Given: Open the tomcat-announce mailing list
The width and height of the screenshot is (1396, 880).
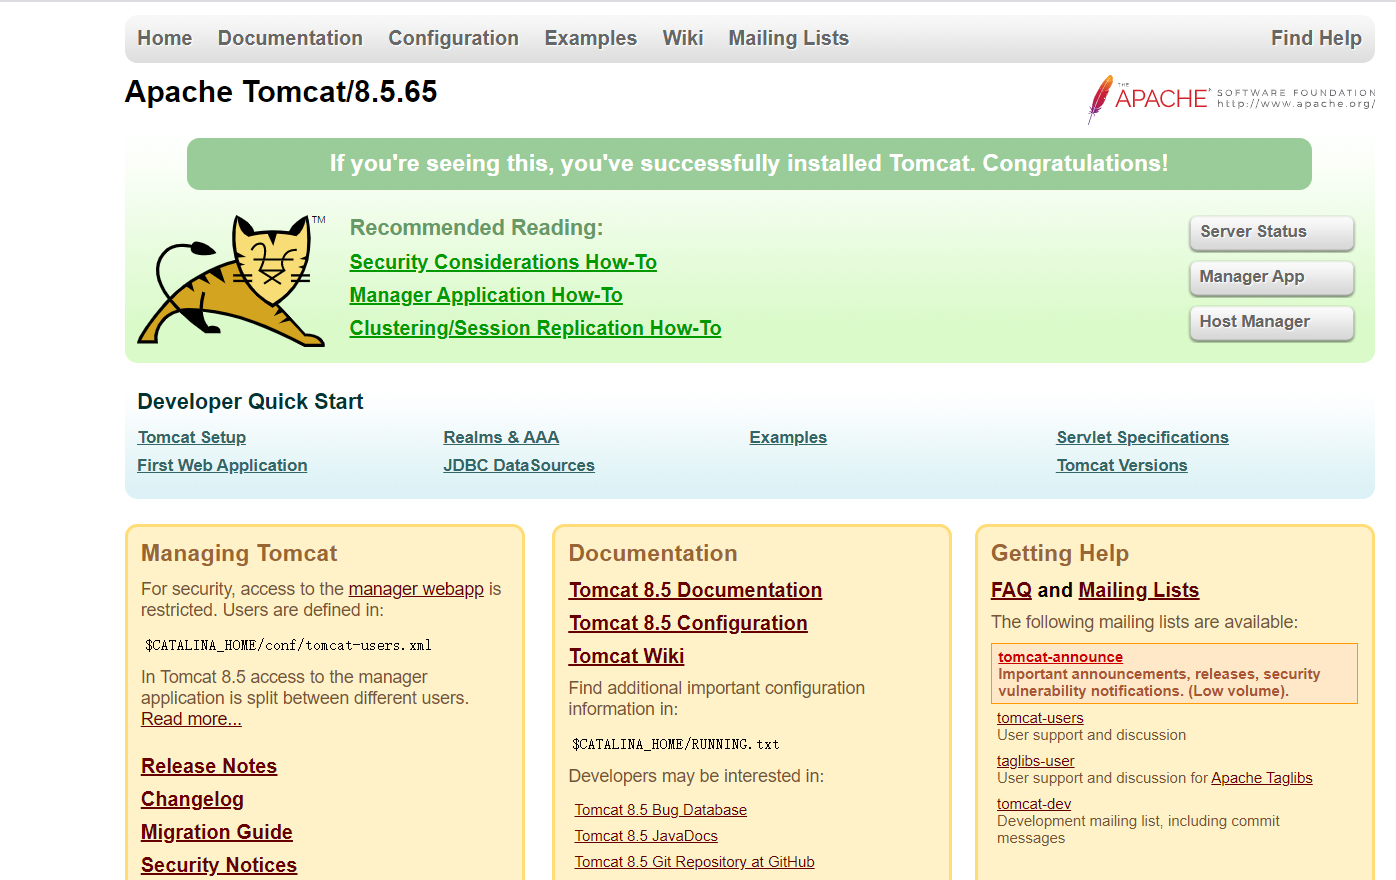Looking at the screenshot, I should (x=1060, y=657).
